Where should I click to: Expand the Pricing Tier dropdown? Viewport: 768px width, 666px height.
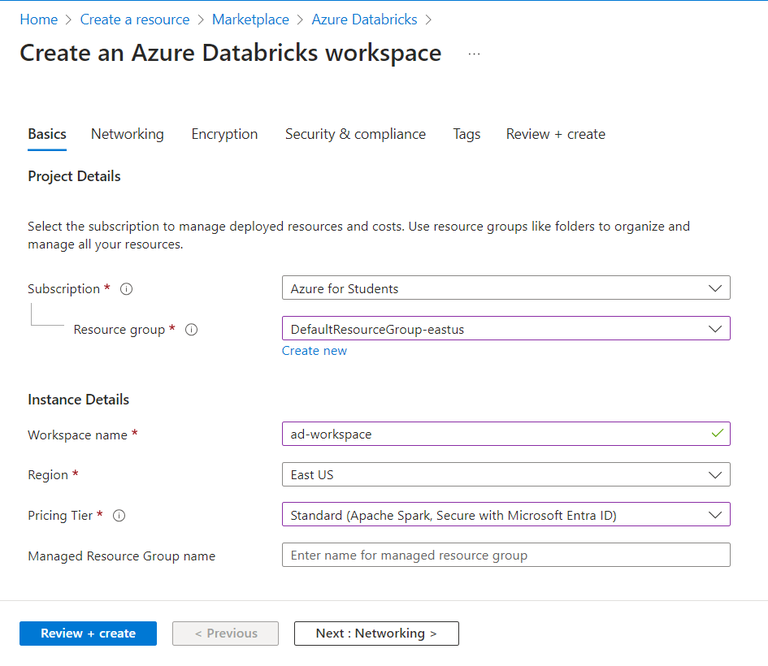click(506, 515)
